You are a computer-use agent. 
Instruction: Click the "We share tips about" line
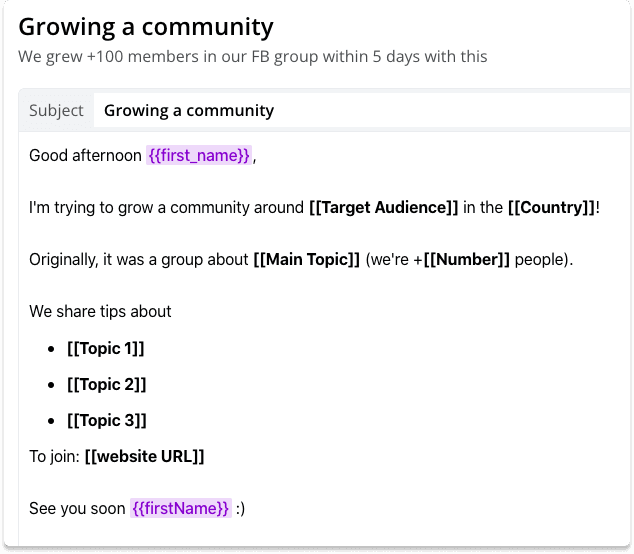coord(100,312)
